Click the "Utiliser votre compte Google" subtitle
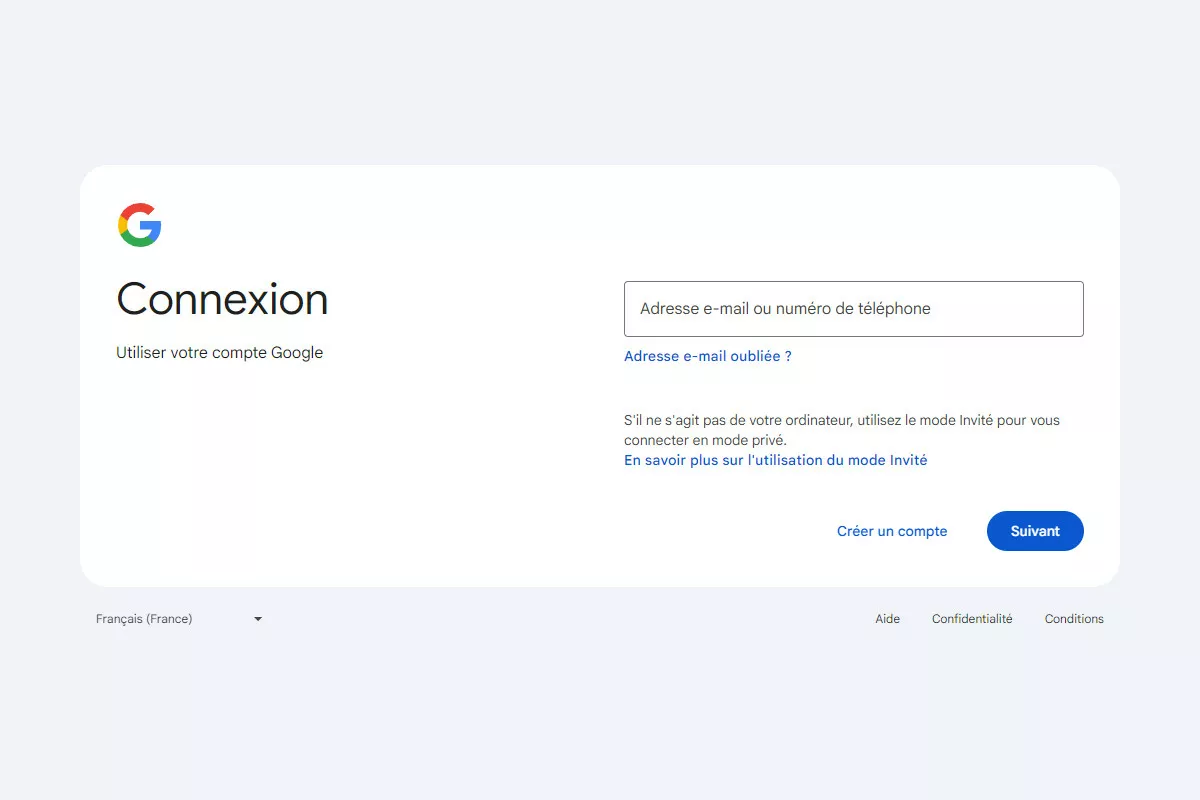 coord(219,352)
